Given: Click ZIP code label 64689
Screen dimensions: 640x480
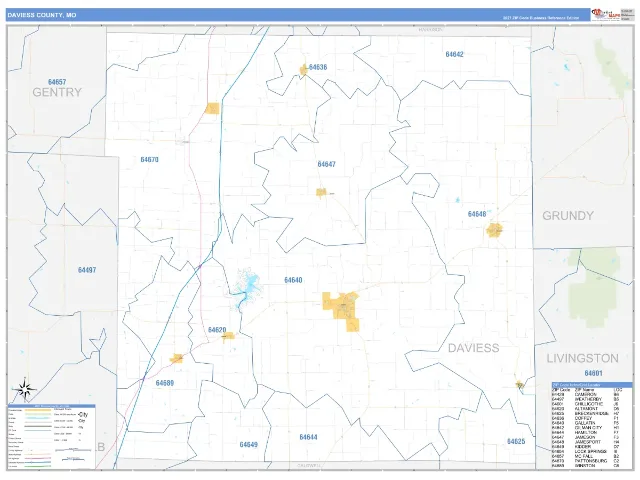Looking at the screenshot, I should click(164, 383).
